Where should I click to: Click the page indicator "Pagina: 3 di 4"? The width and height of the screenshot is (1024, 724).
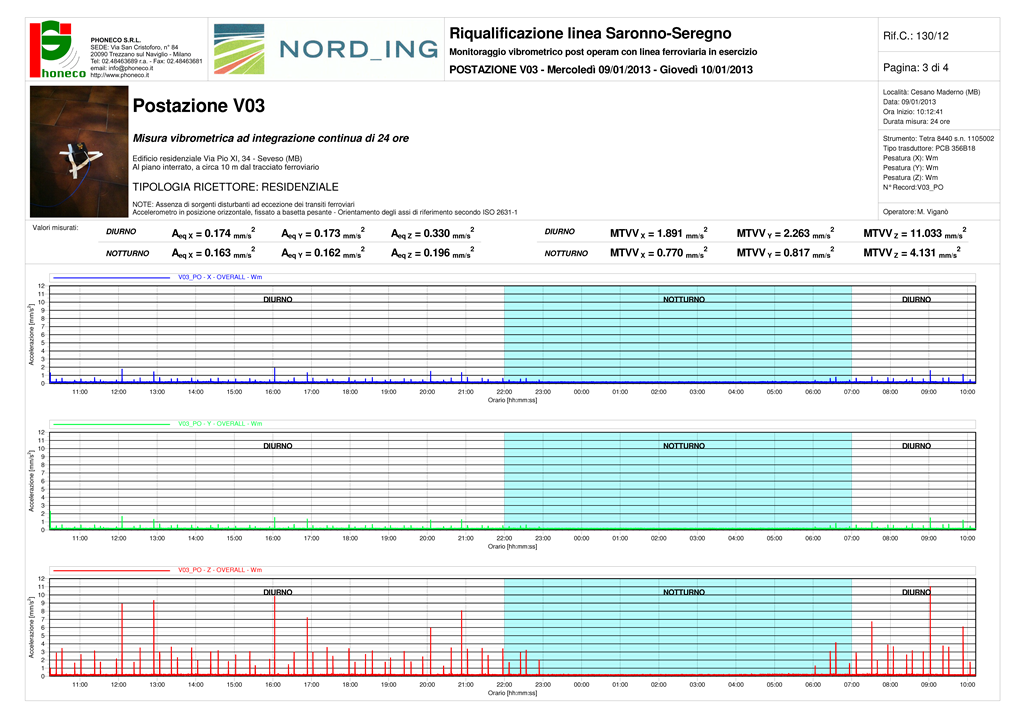point(916,68)
